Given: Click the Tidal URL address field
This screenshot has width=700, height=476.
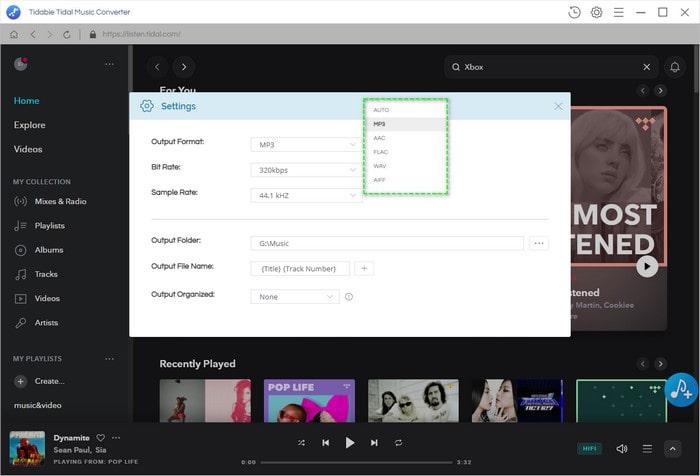Looking at the screenshot, I should [x=141, y=34].
